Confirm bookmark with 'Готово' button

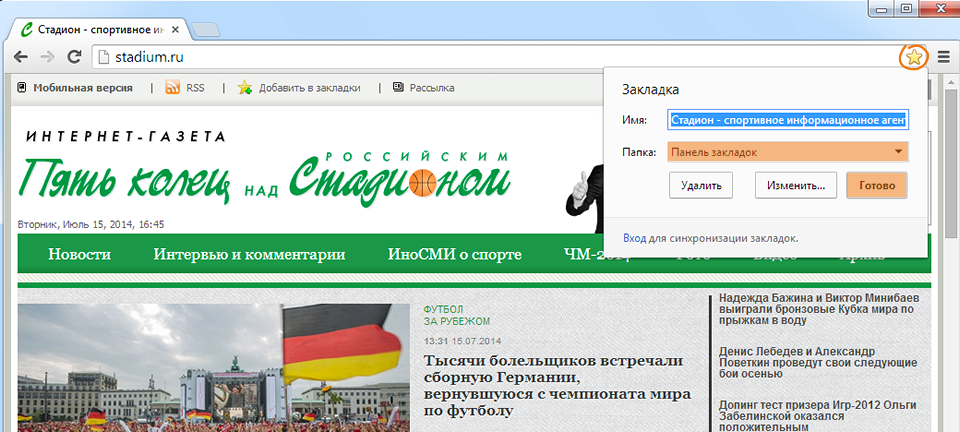(876, 186)
